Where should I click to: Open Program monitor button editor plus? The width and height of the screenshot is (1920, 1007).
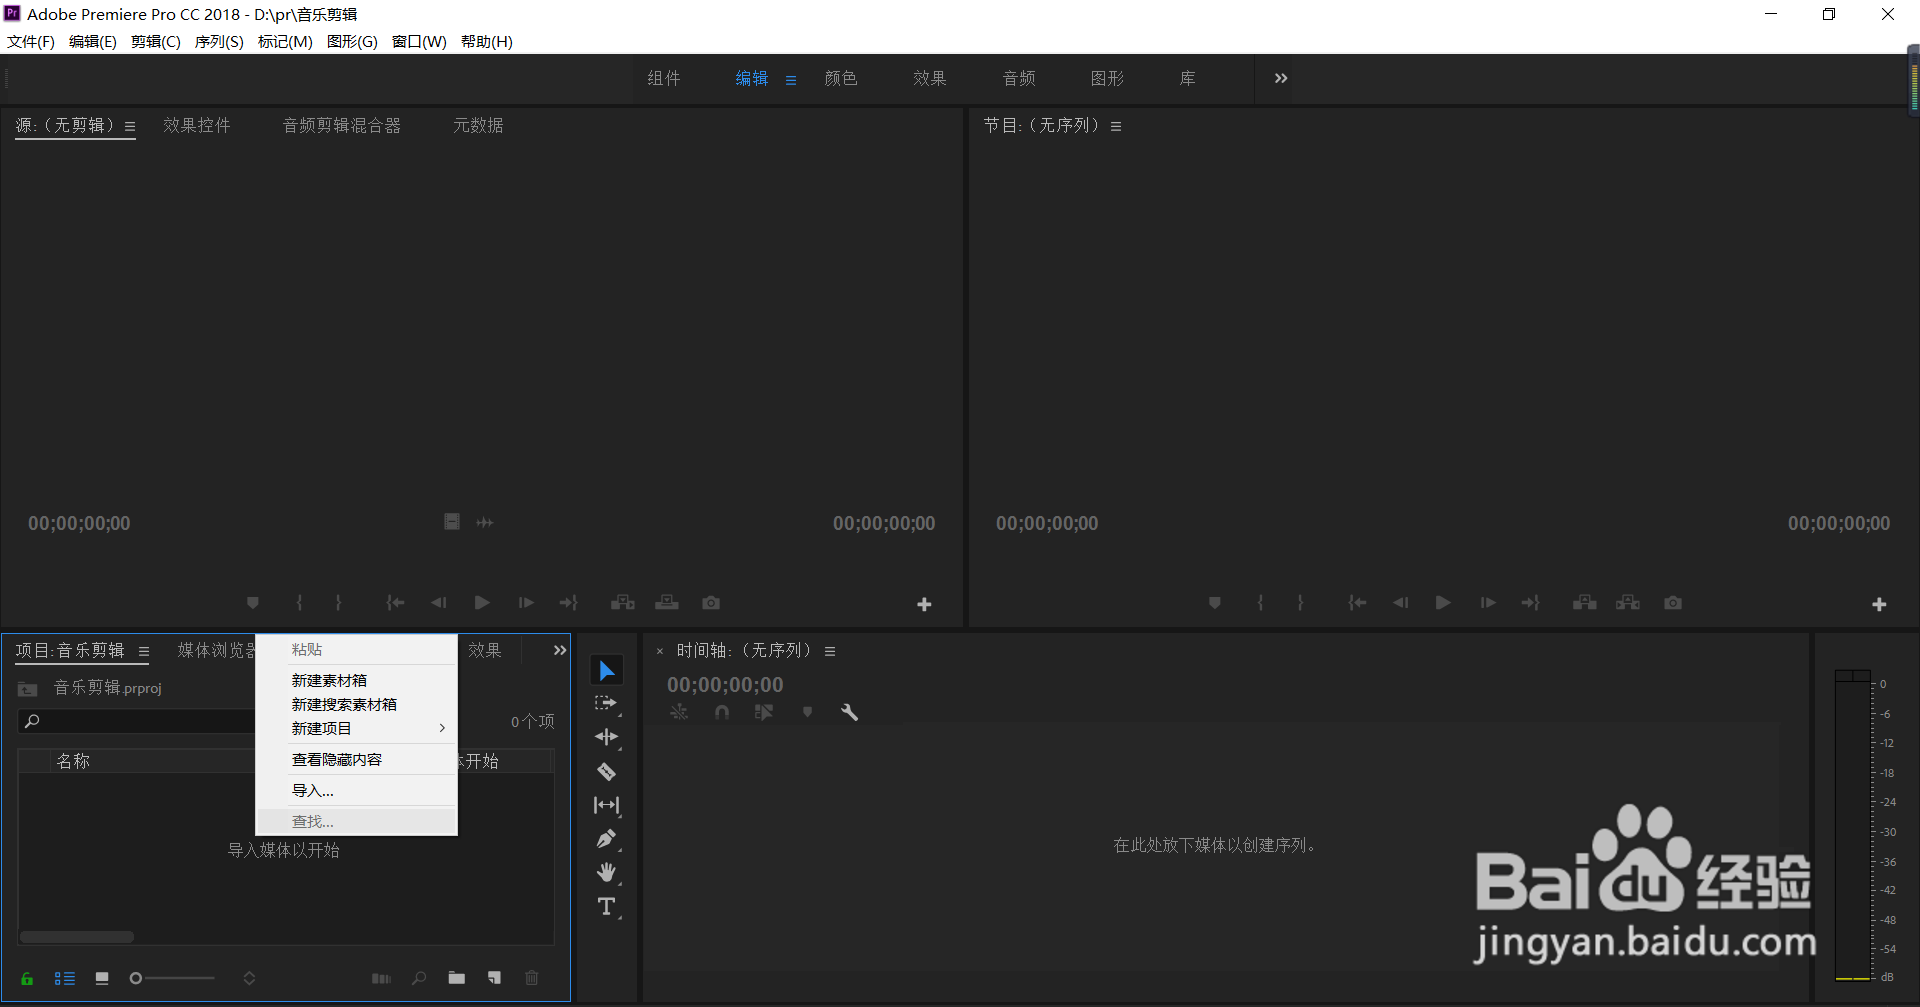pyautogui.click(x=1879, y=604)
